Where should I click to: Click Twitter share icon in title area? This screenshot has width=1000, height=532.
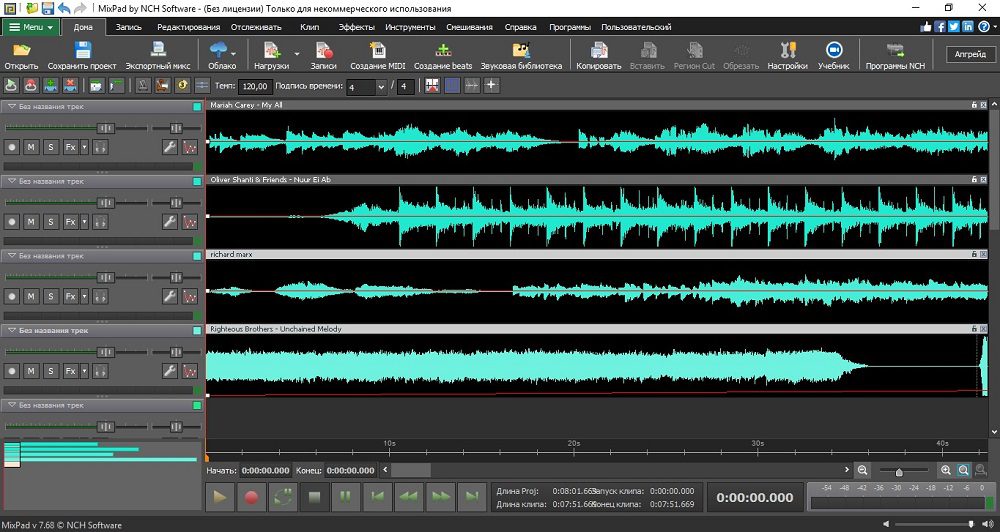click(x=954, y=27)
